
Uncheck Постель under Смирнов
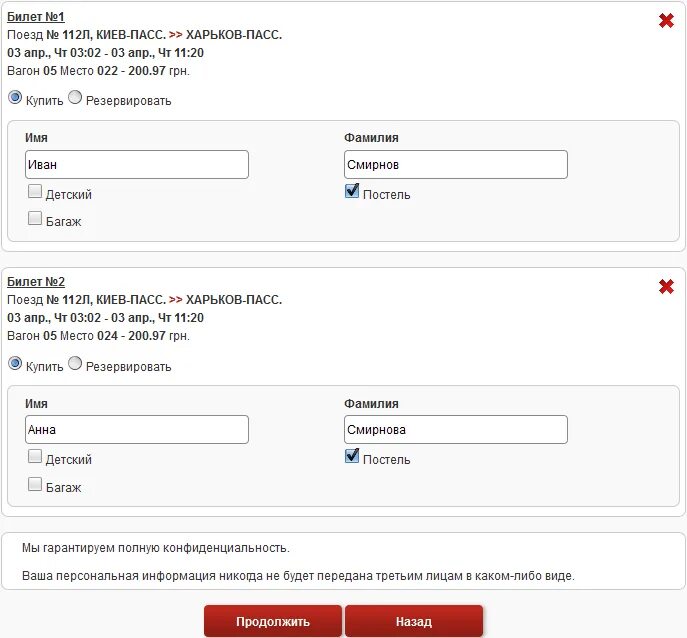tap(352, 191)
